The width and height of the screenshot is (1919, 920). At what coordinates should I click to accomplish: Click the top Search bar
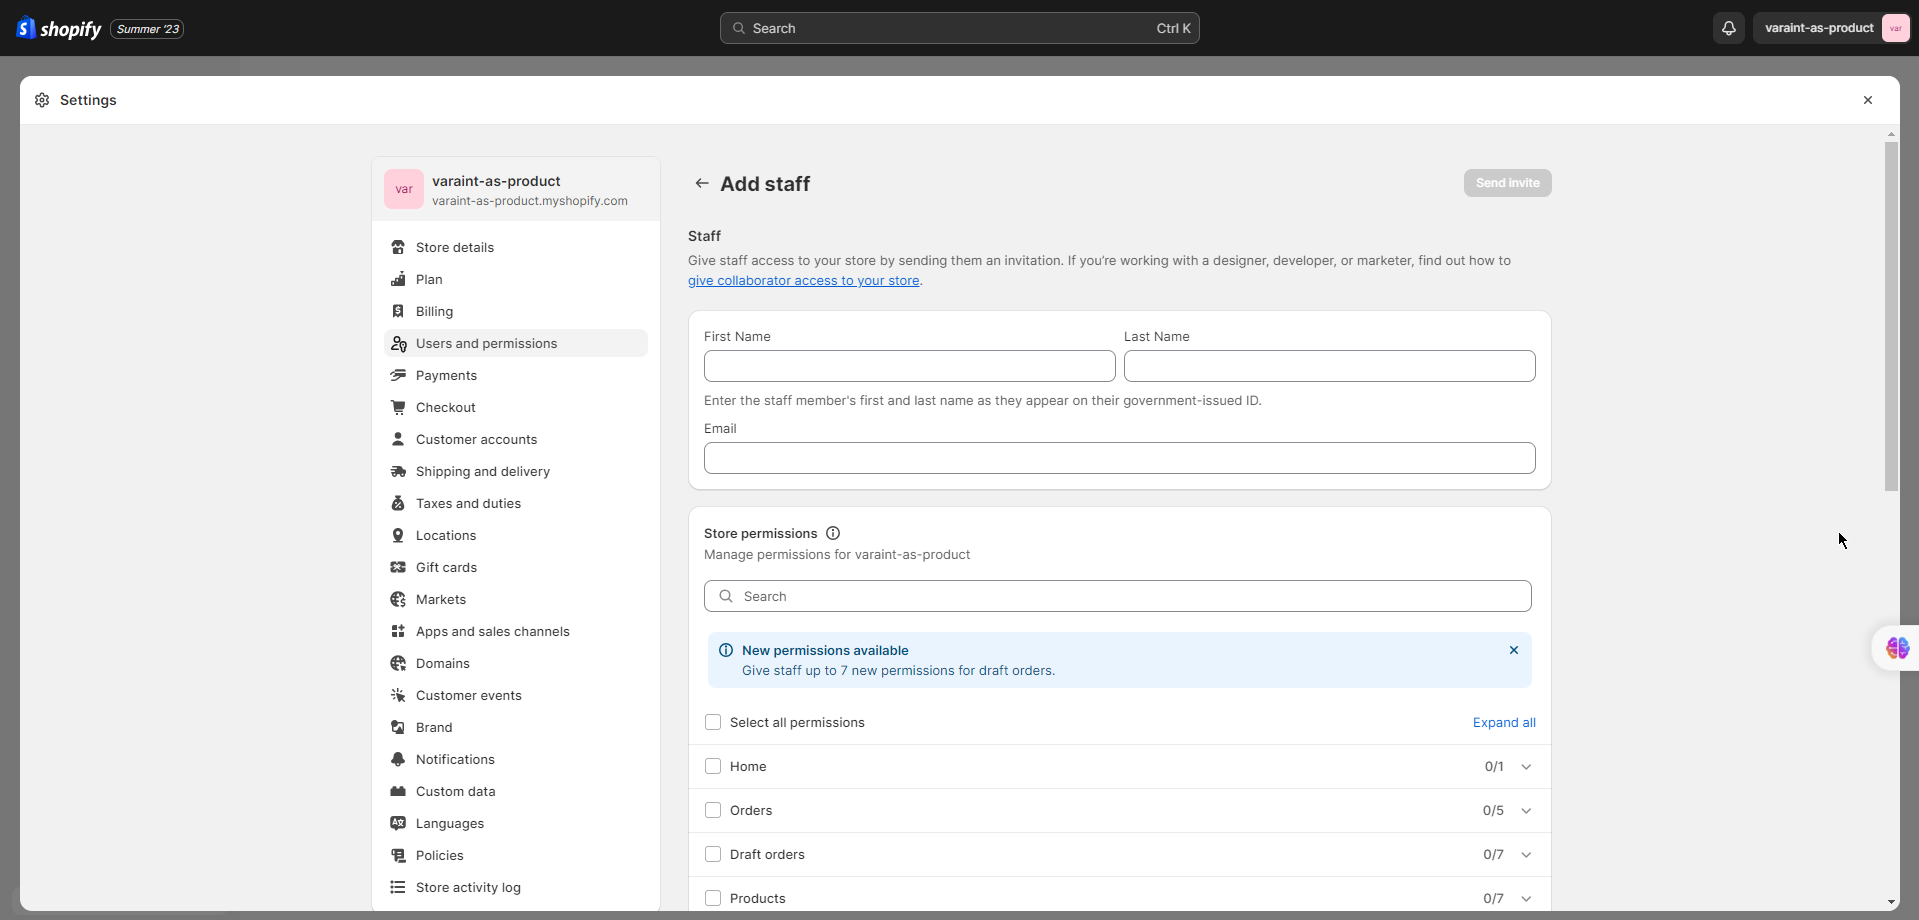tap(959, 28)
